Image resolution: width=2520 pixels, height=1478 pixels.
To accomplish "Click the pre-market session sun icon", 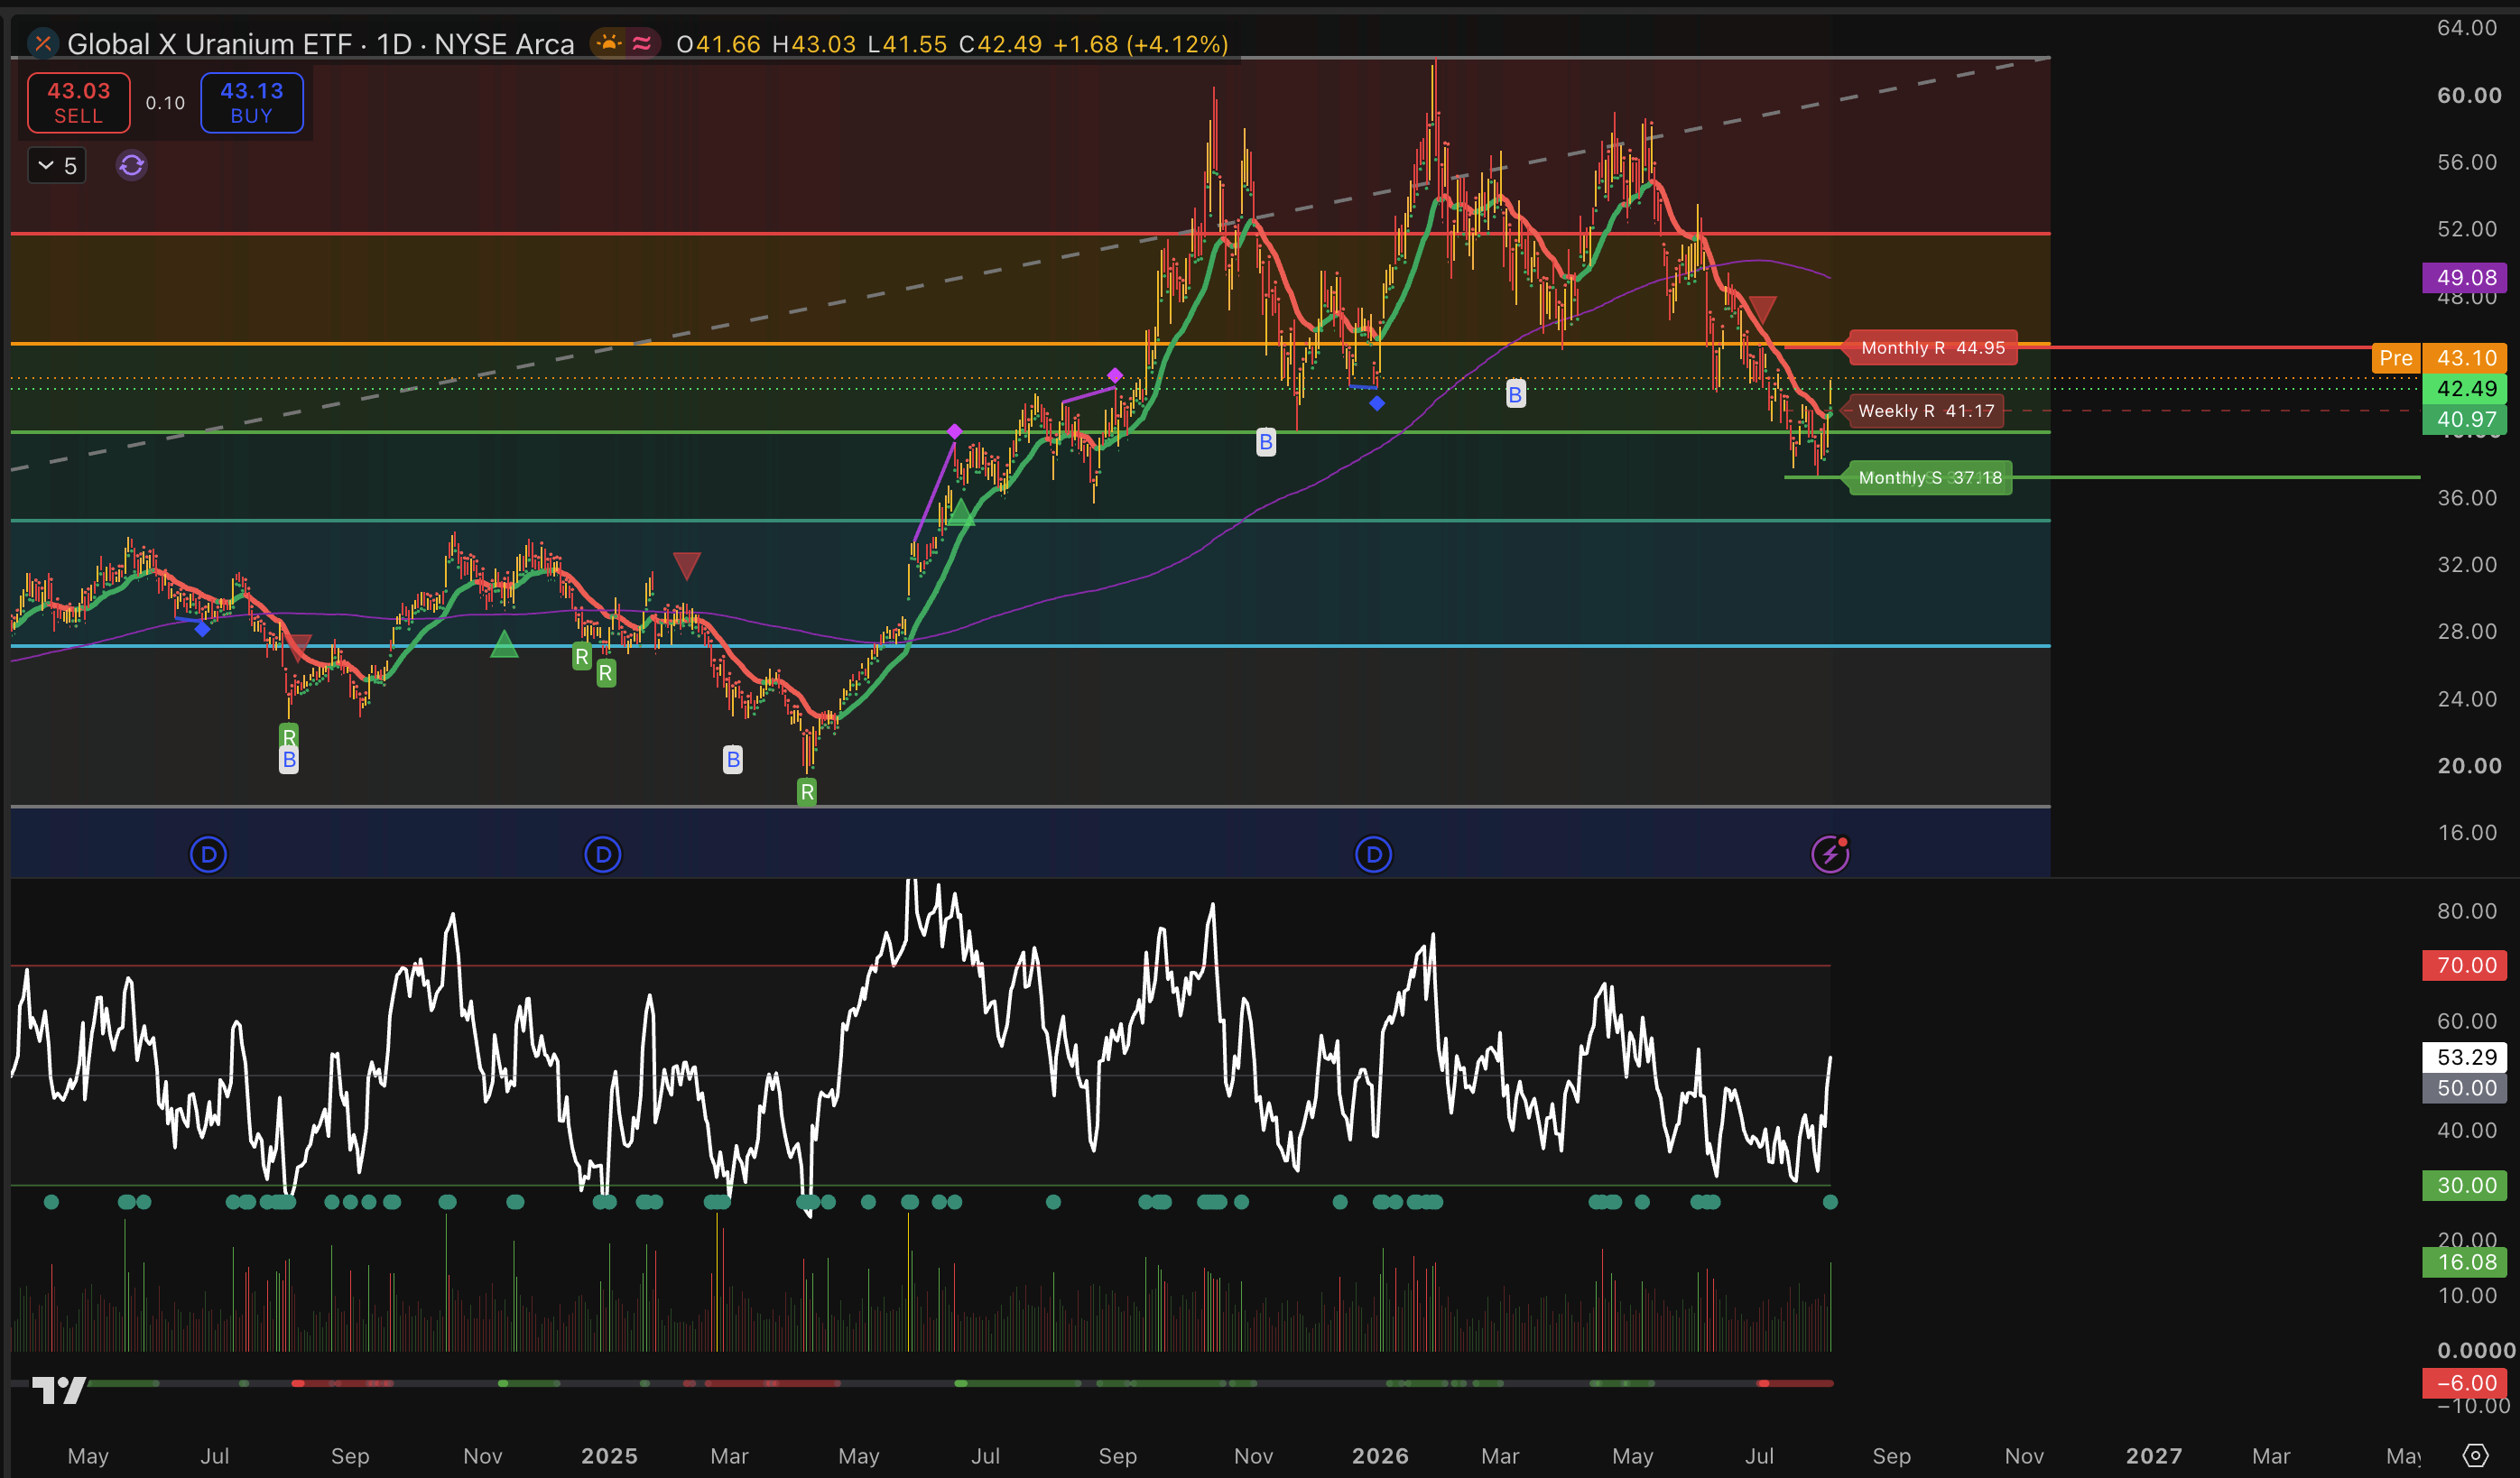I will pos(608,43).
